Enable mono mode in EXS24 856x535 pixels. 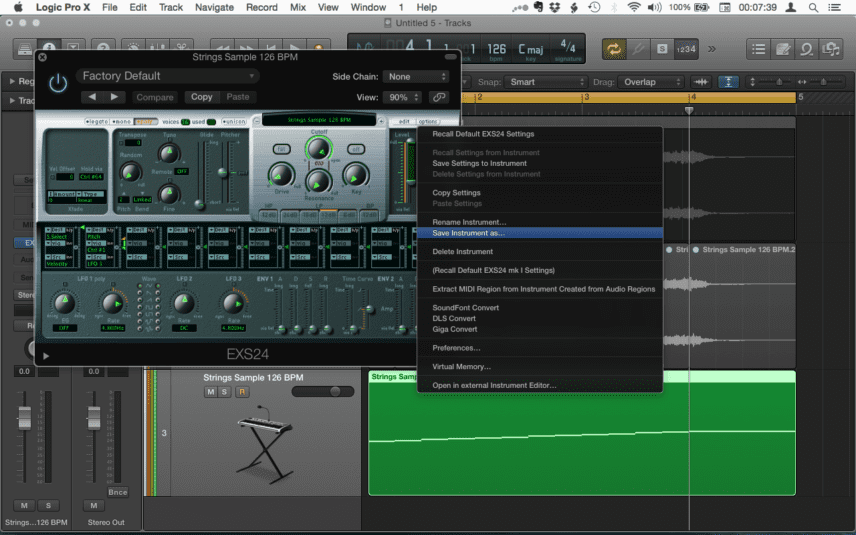(121, 121)
